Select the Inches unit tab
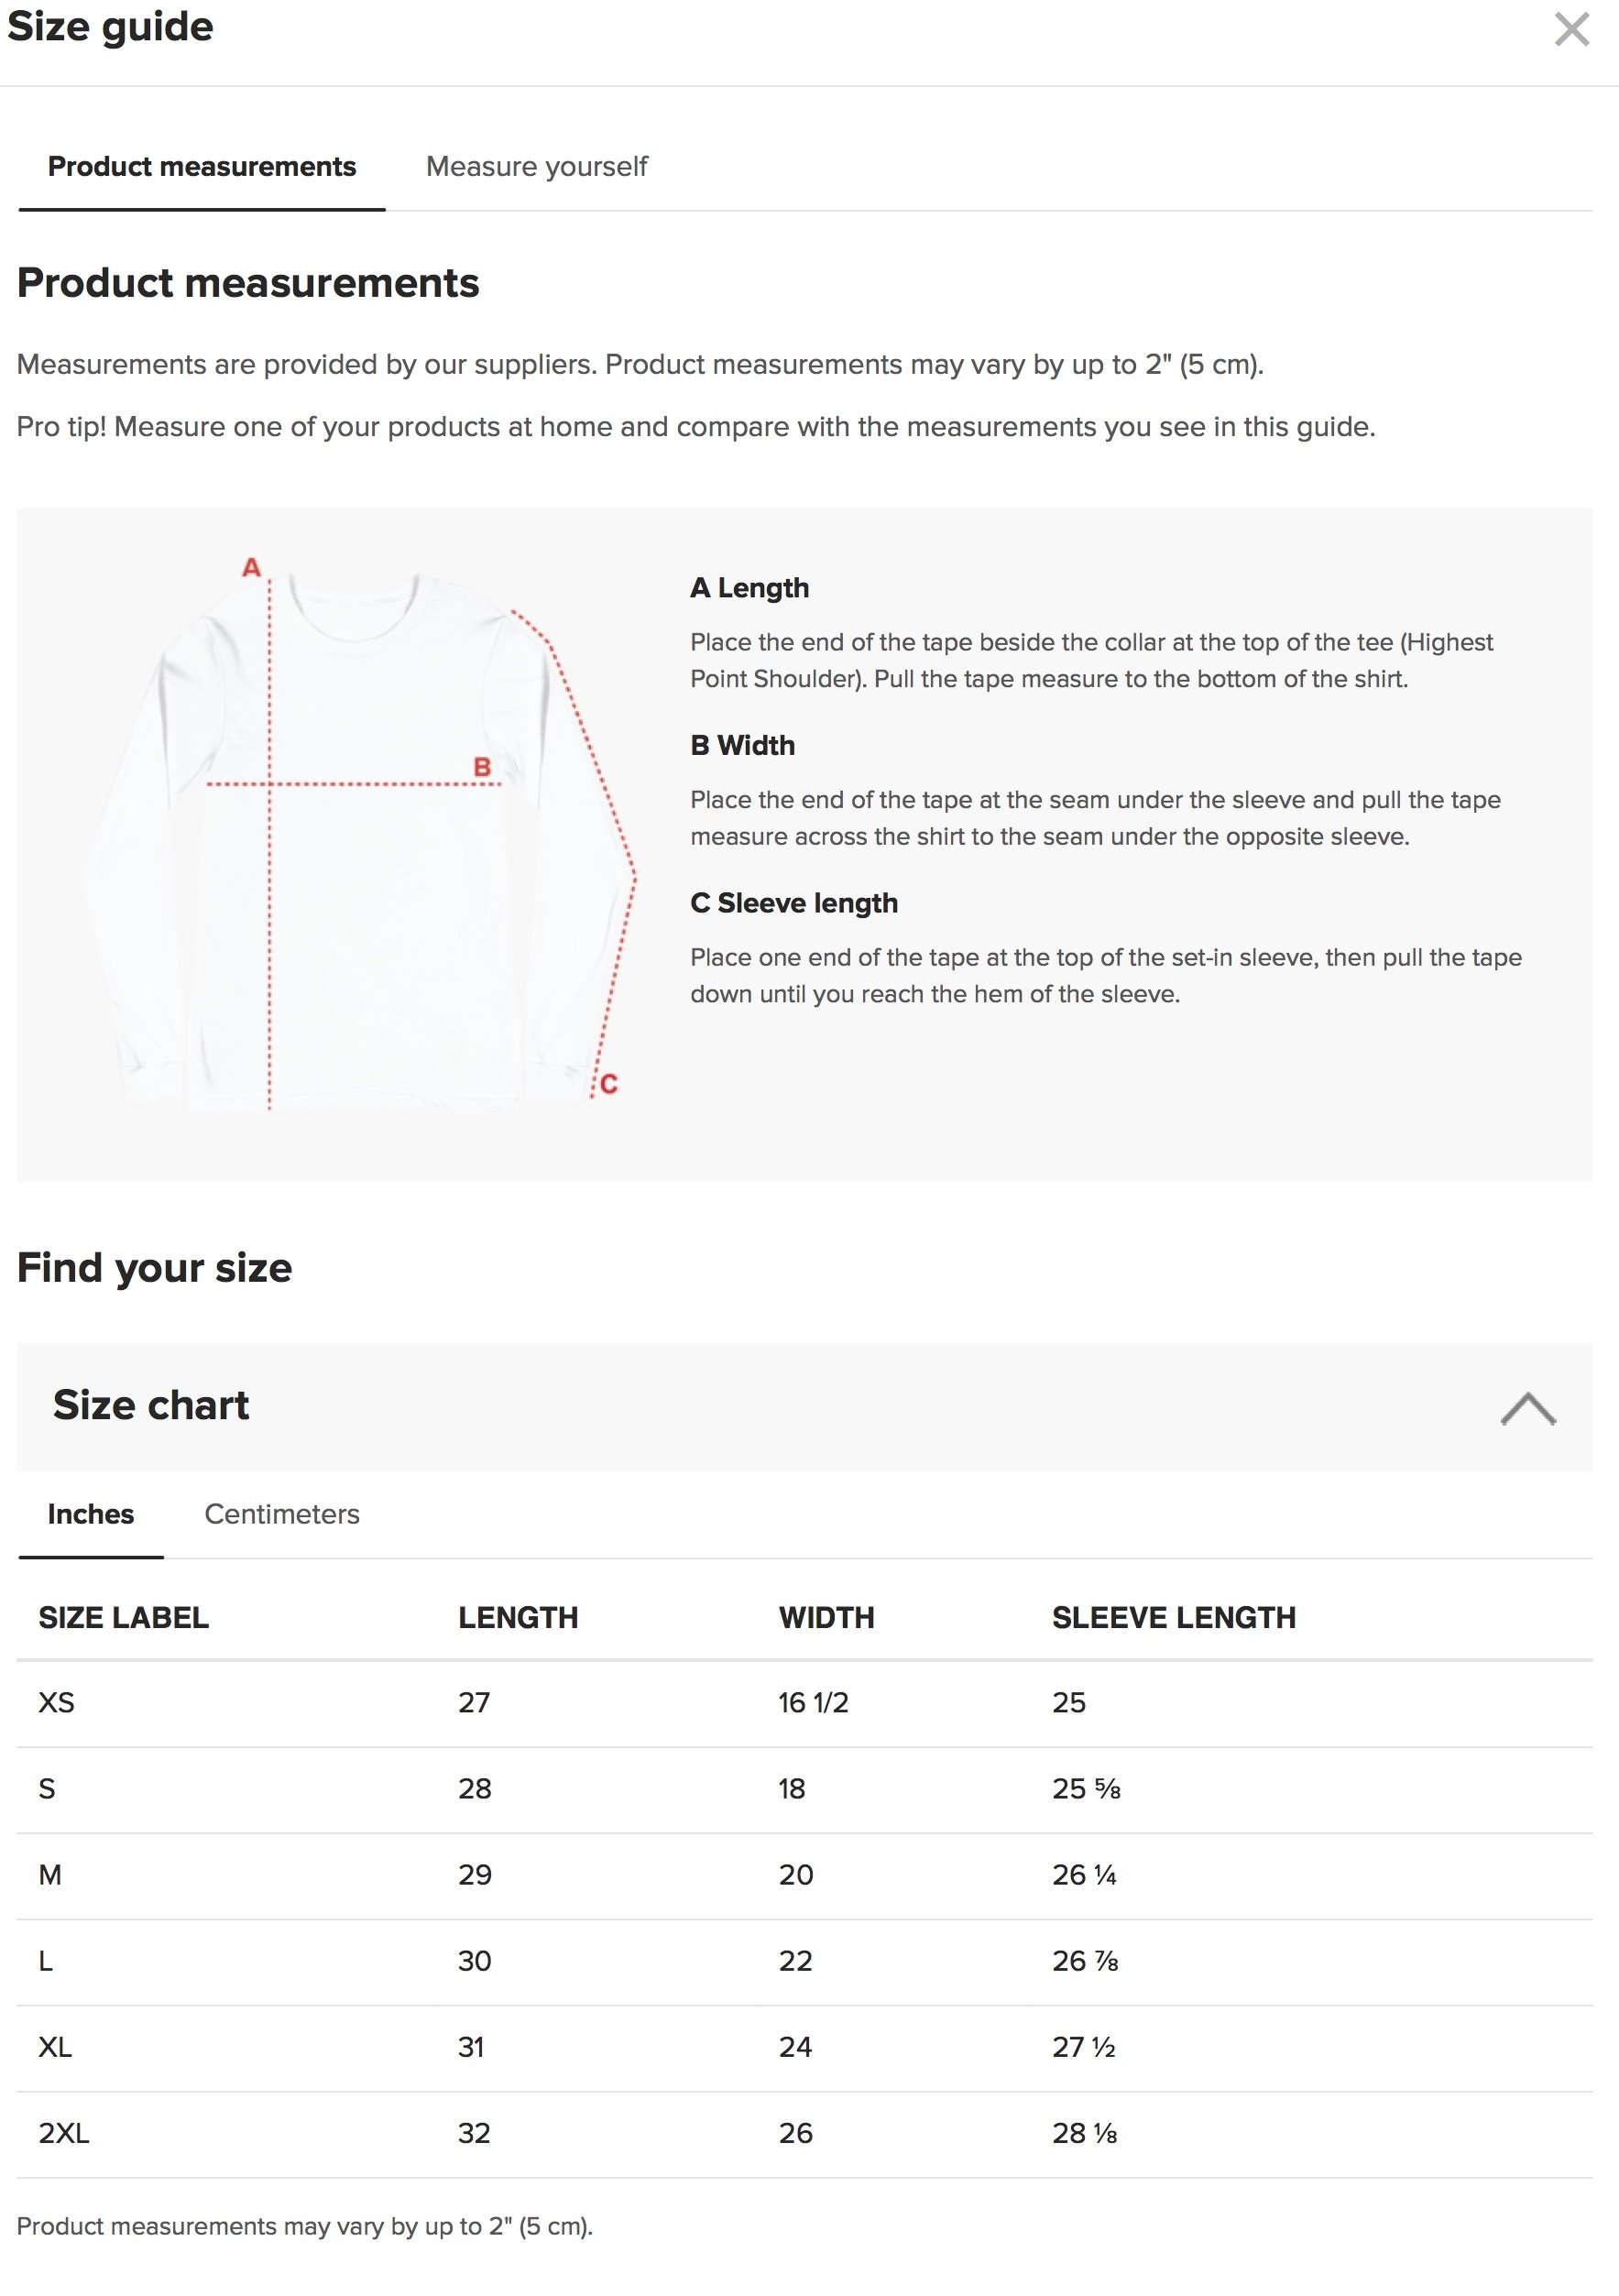The width and height of the screenshot is (1619, 2296). pos(91,1514)
